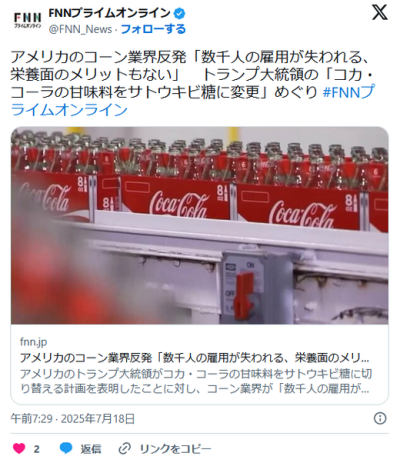Click the fnn.jp domain link
Image resolution: width=400 pixels, height=463 pixels.
click(33, 342)
